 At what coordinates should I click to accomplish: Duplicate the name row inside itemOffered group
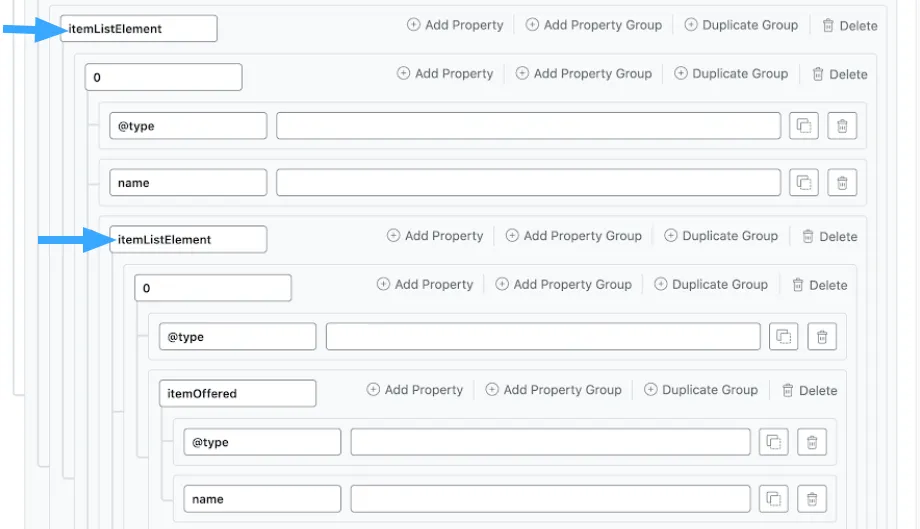pyautogui.click(x=773, y=499)
